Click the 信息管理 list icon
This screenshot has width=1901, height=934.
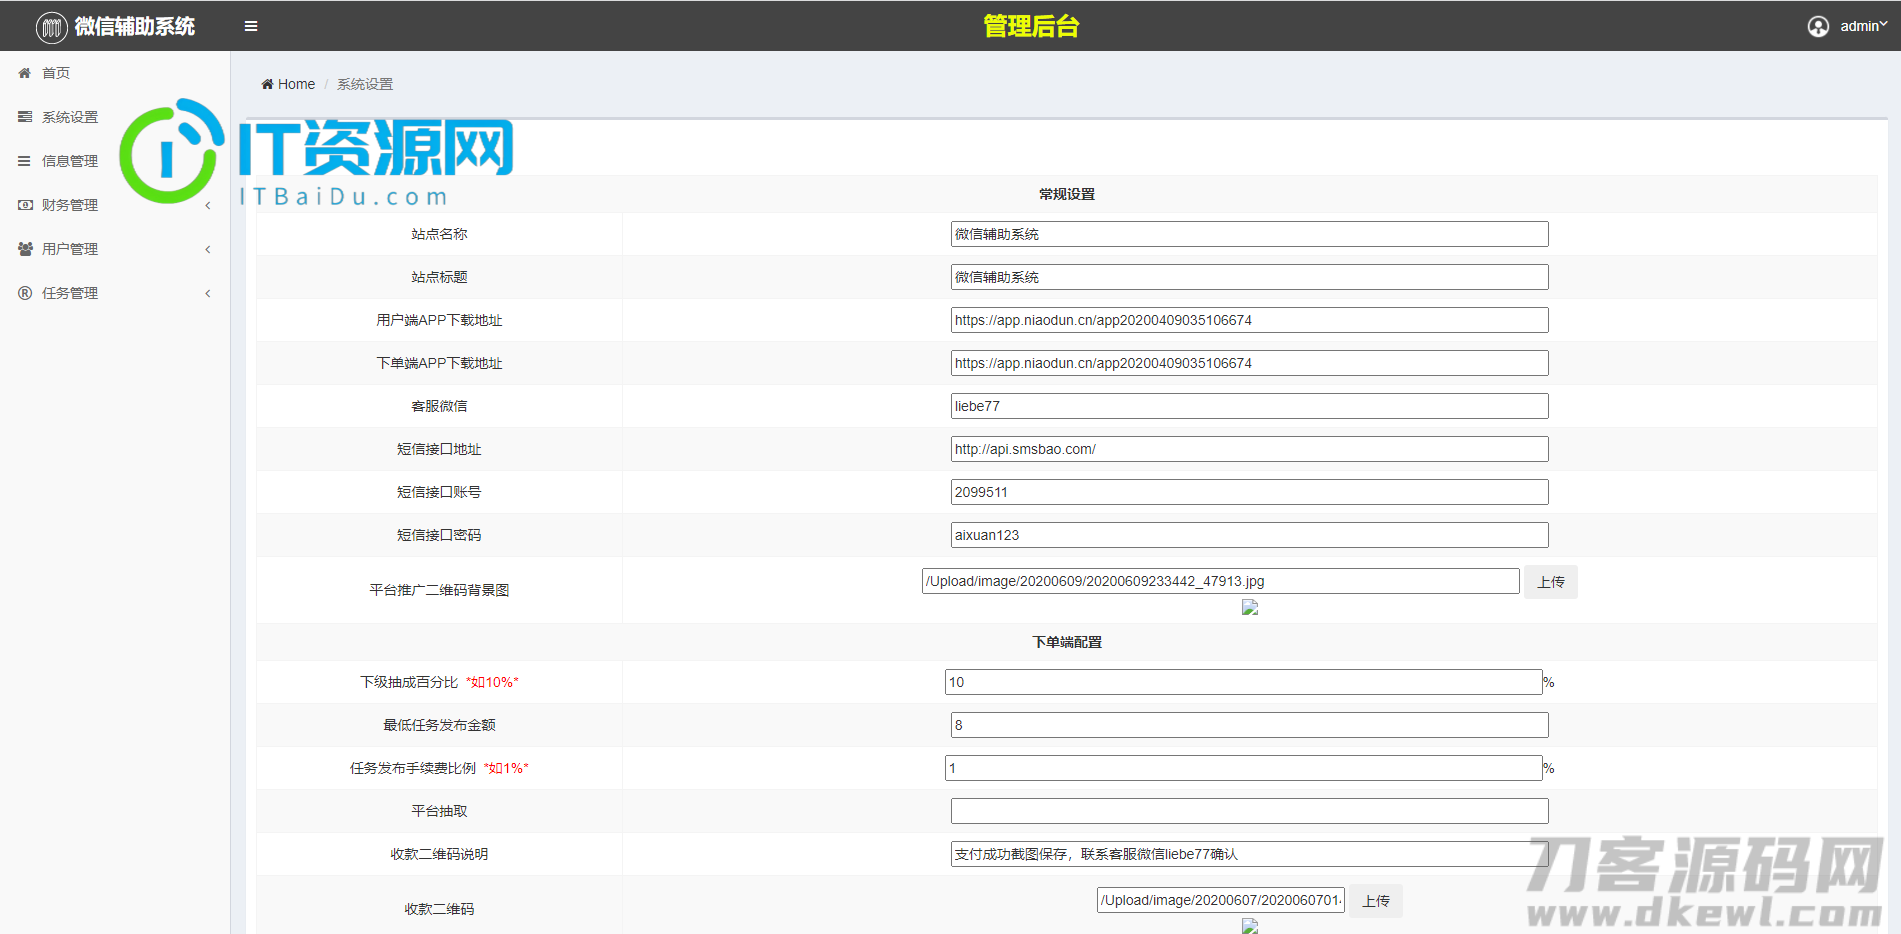[25, 161]
